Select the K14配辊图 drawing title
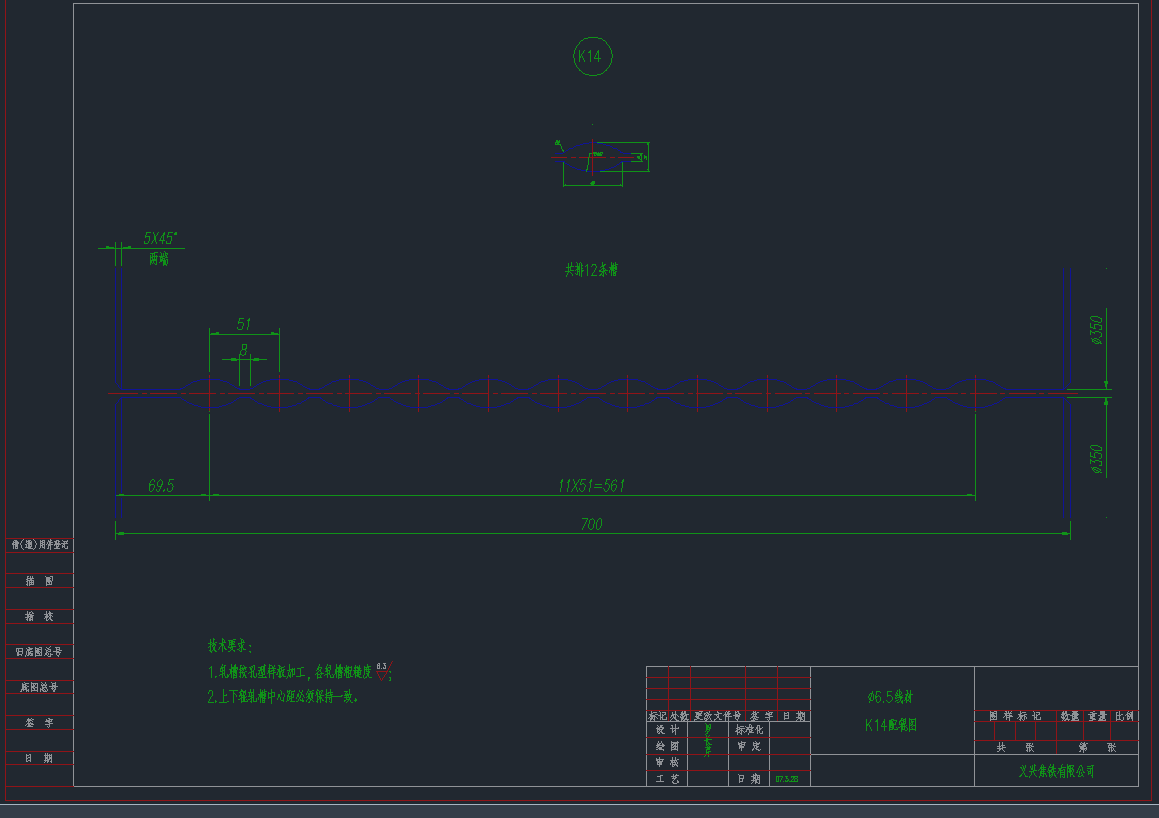 893,723
